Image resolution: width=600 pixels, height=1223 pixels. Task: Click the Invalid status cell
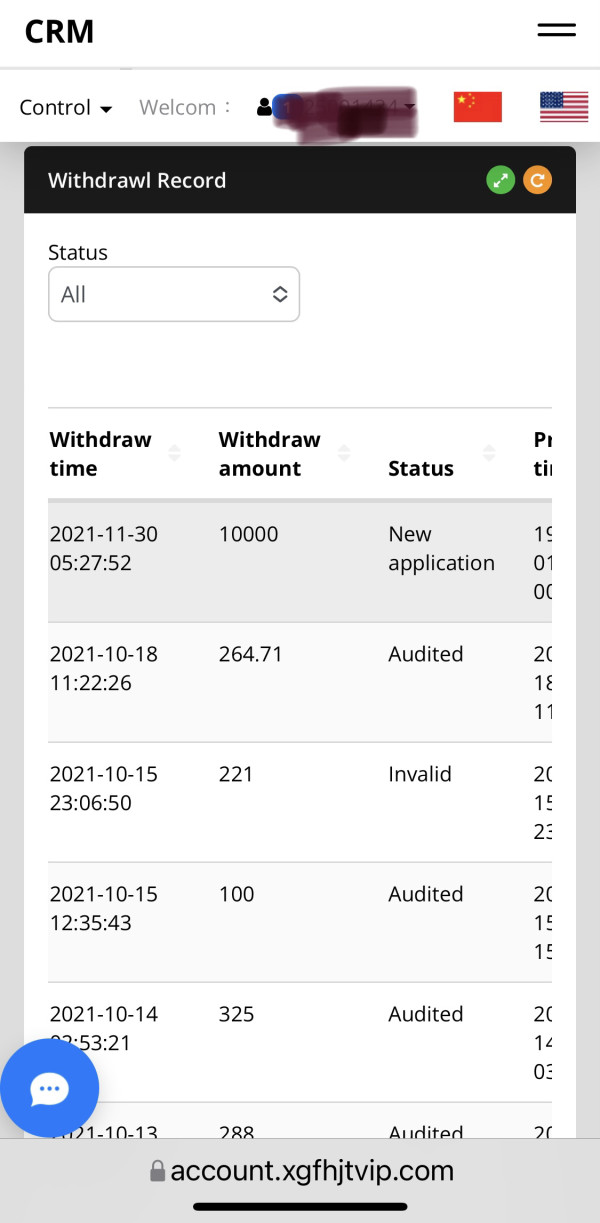[420, 774]
